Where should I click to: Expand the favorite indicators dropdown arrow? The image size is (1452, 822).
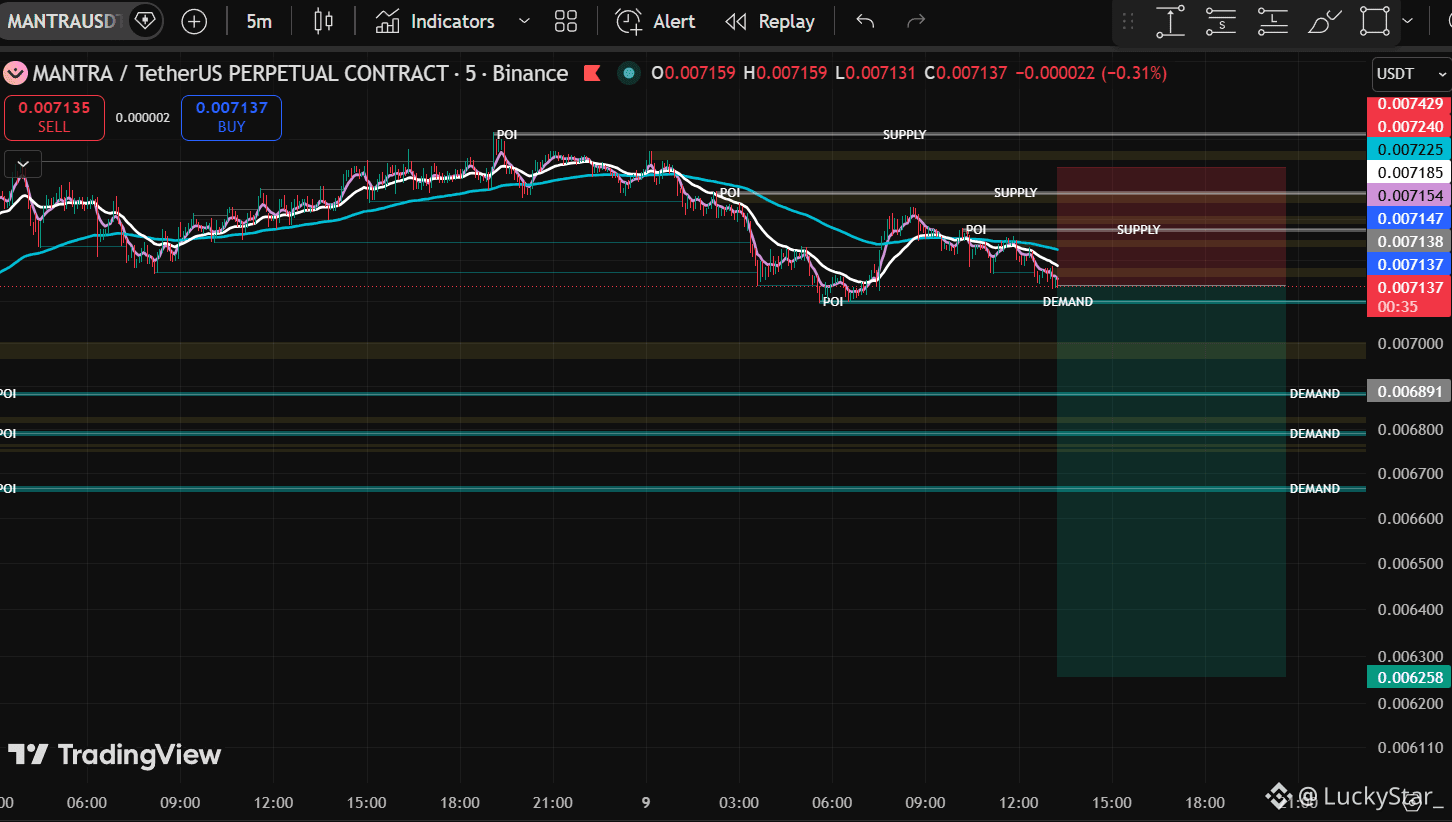click(x=524, y=21)
